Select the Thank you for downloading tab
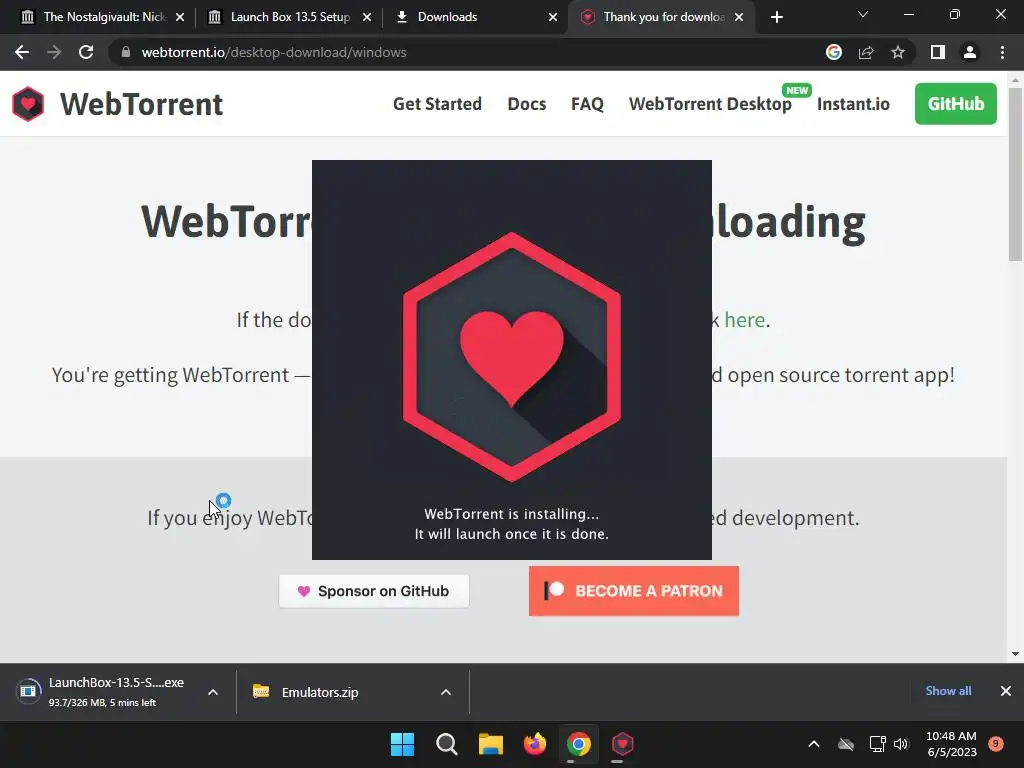Image resolution: width=1024 pixels, height=768 pixels. point(661,17)
